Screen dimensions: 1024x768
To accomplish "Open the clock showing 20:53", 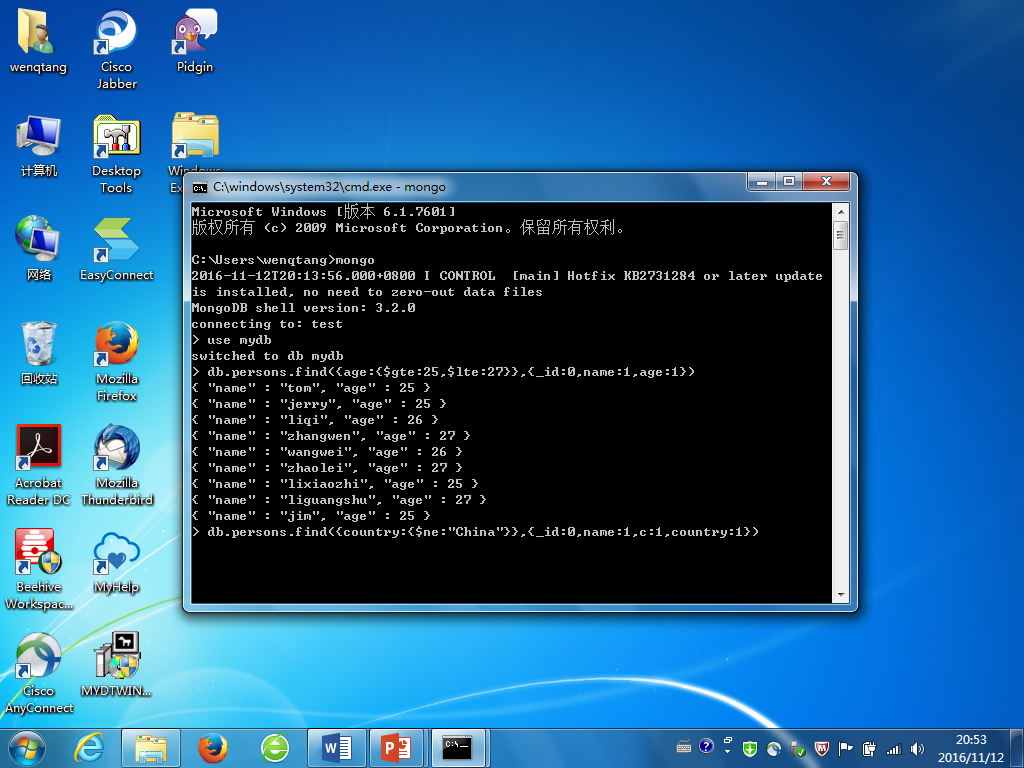I will click(971, 748).
